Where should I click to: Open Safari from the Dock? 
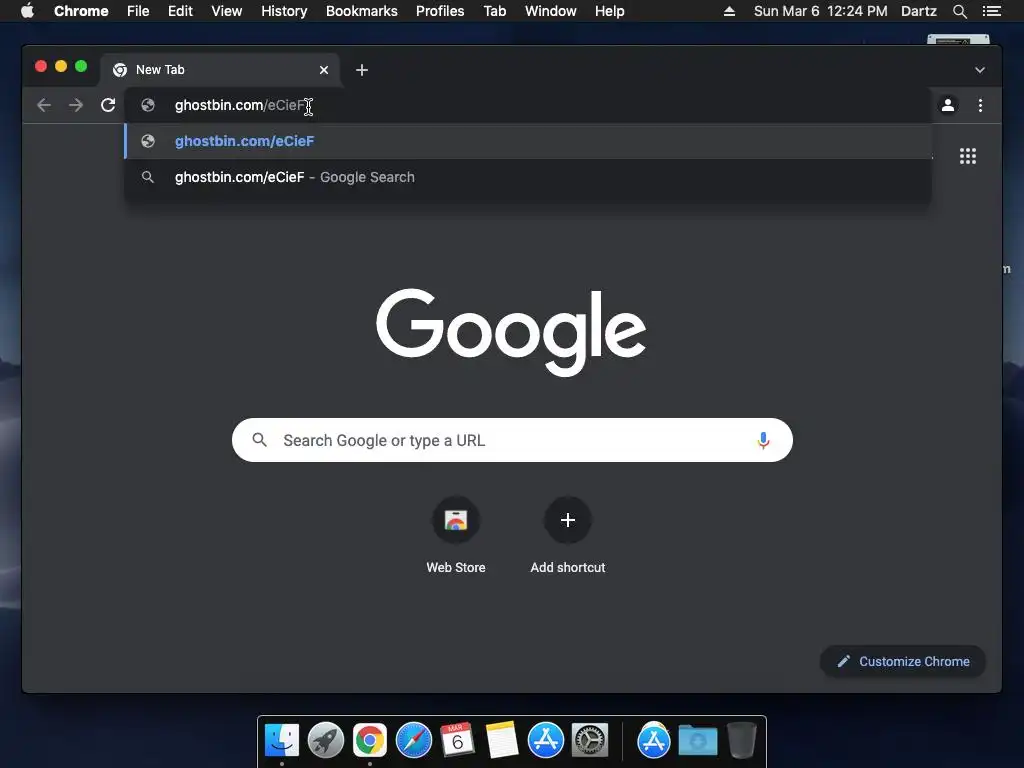coord(414,740)
